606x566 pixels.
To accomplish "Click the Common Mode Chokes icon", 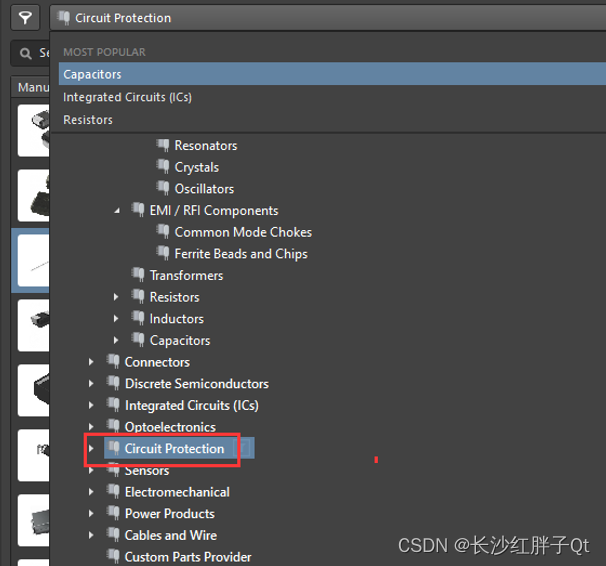I will 163,232.
